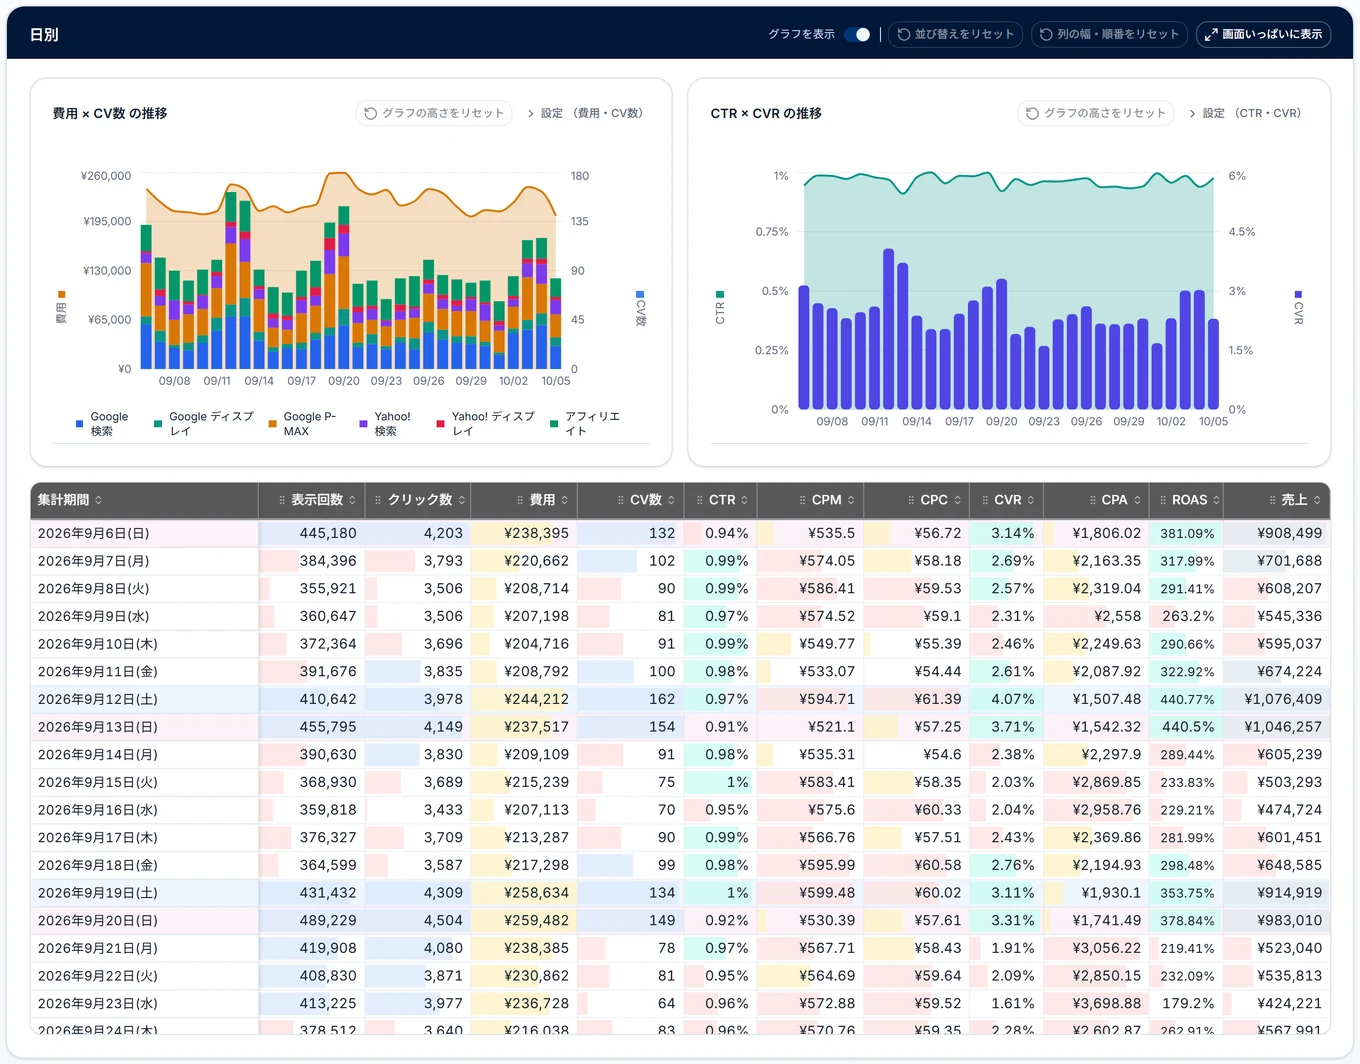Click the sort icon on CPM column
Viewport: 1360px width, 1064px height.
(x=851, y=500)
